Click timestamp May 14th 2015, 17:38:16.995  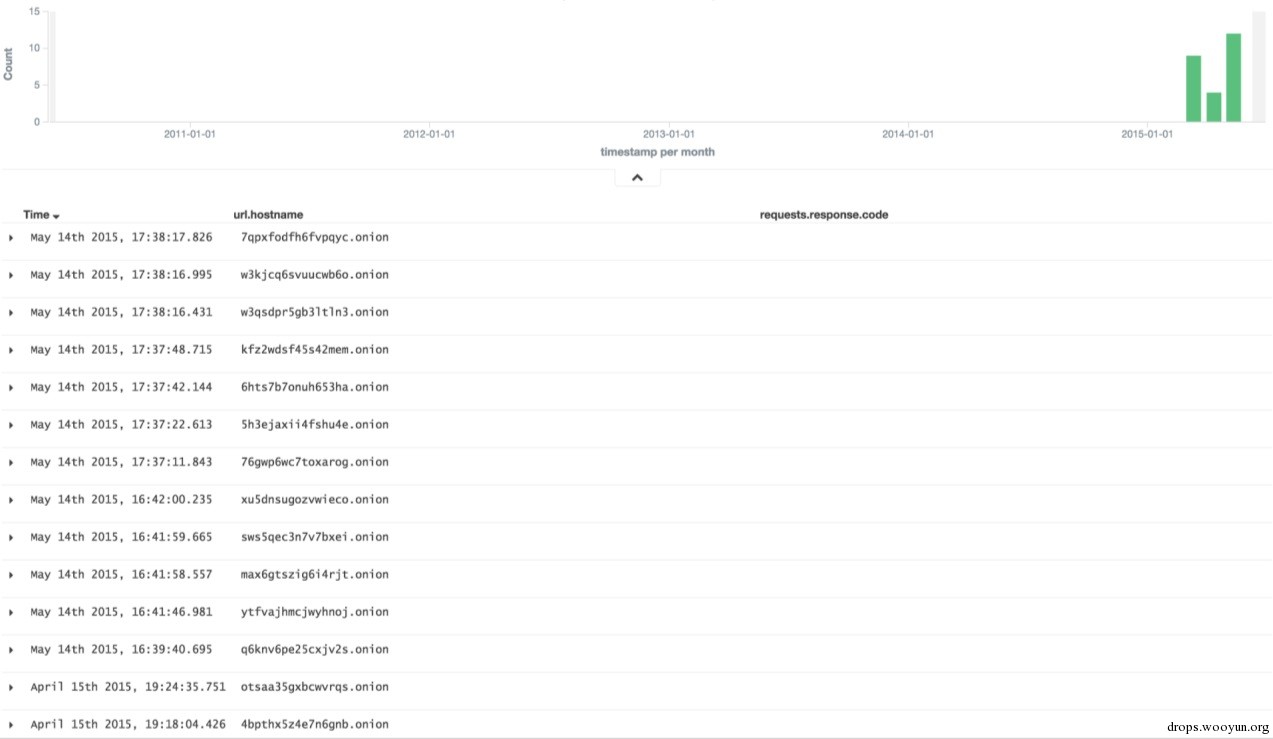coord(121,274)
